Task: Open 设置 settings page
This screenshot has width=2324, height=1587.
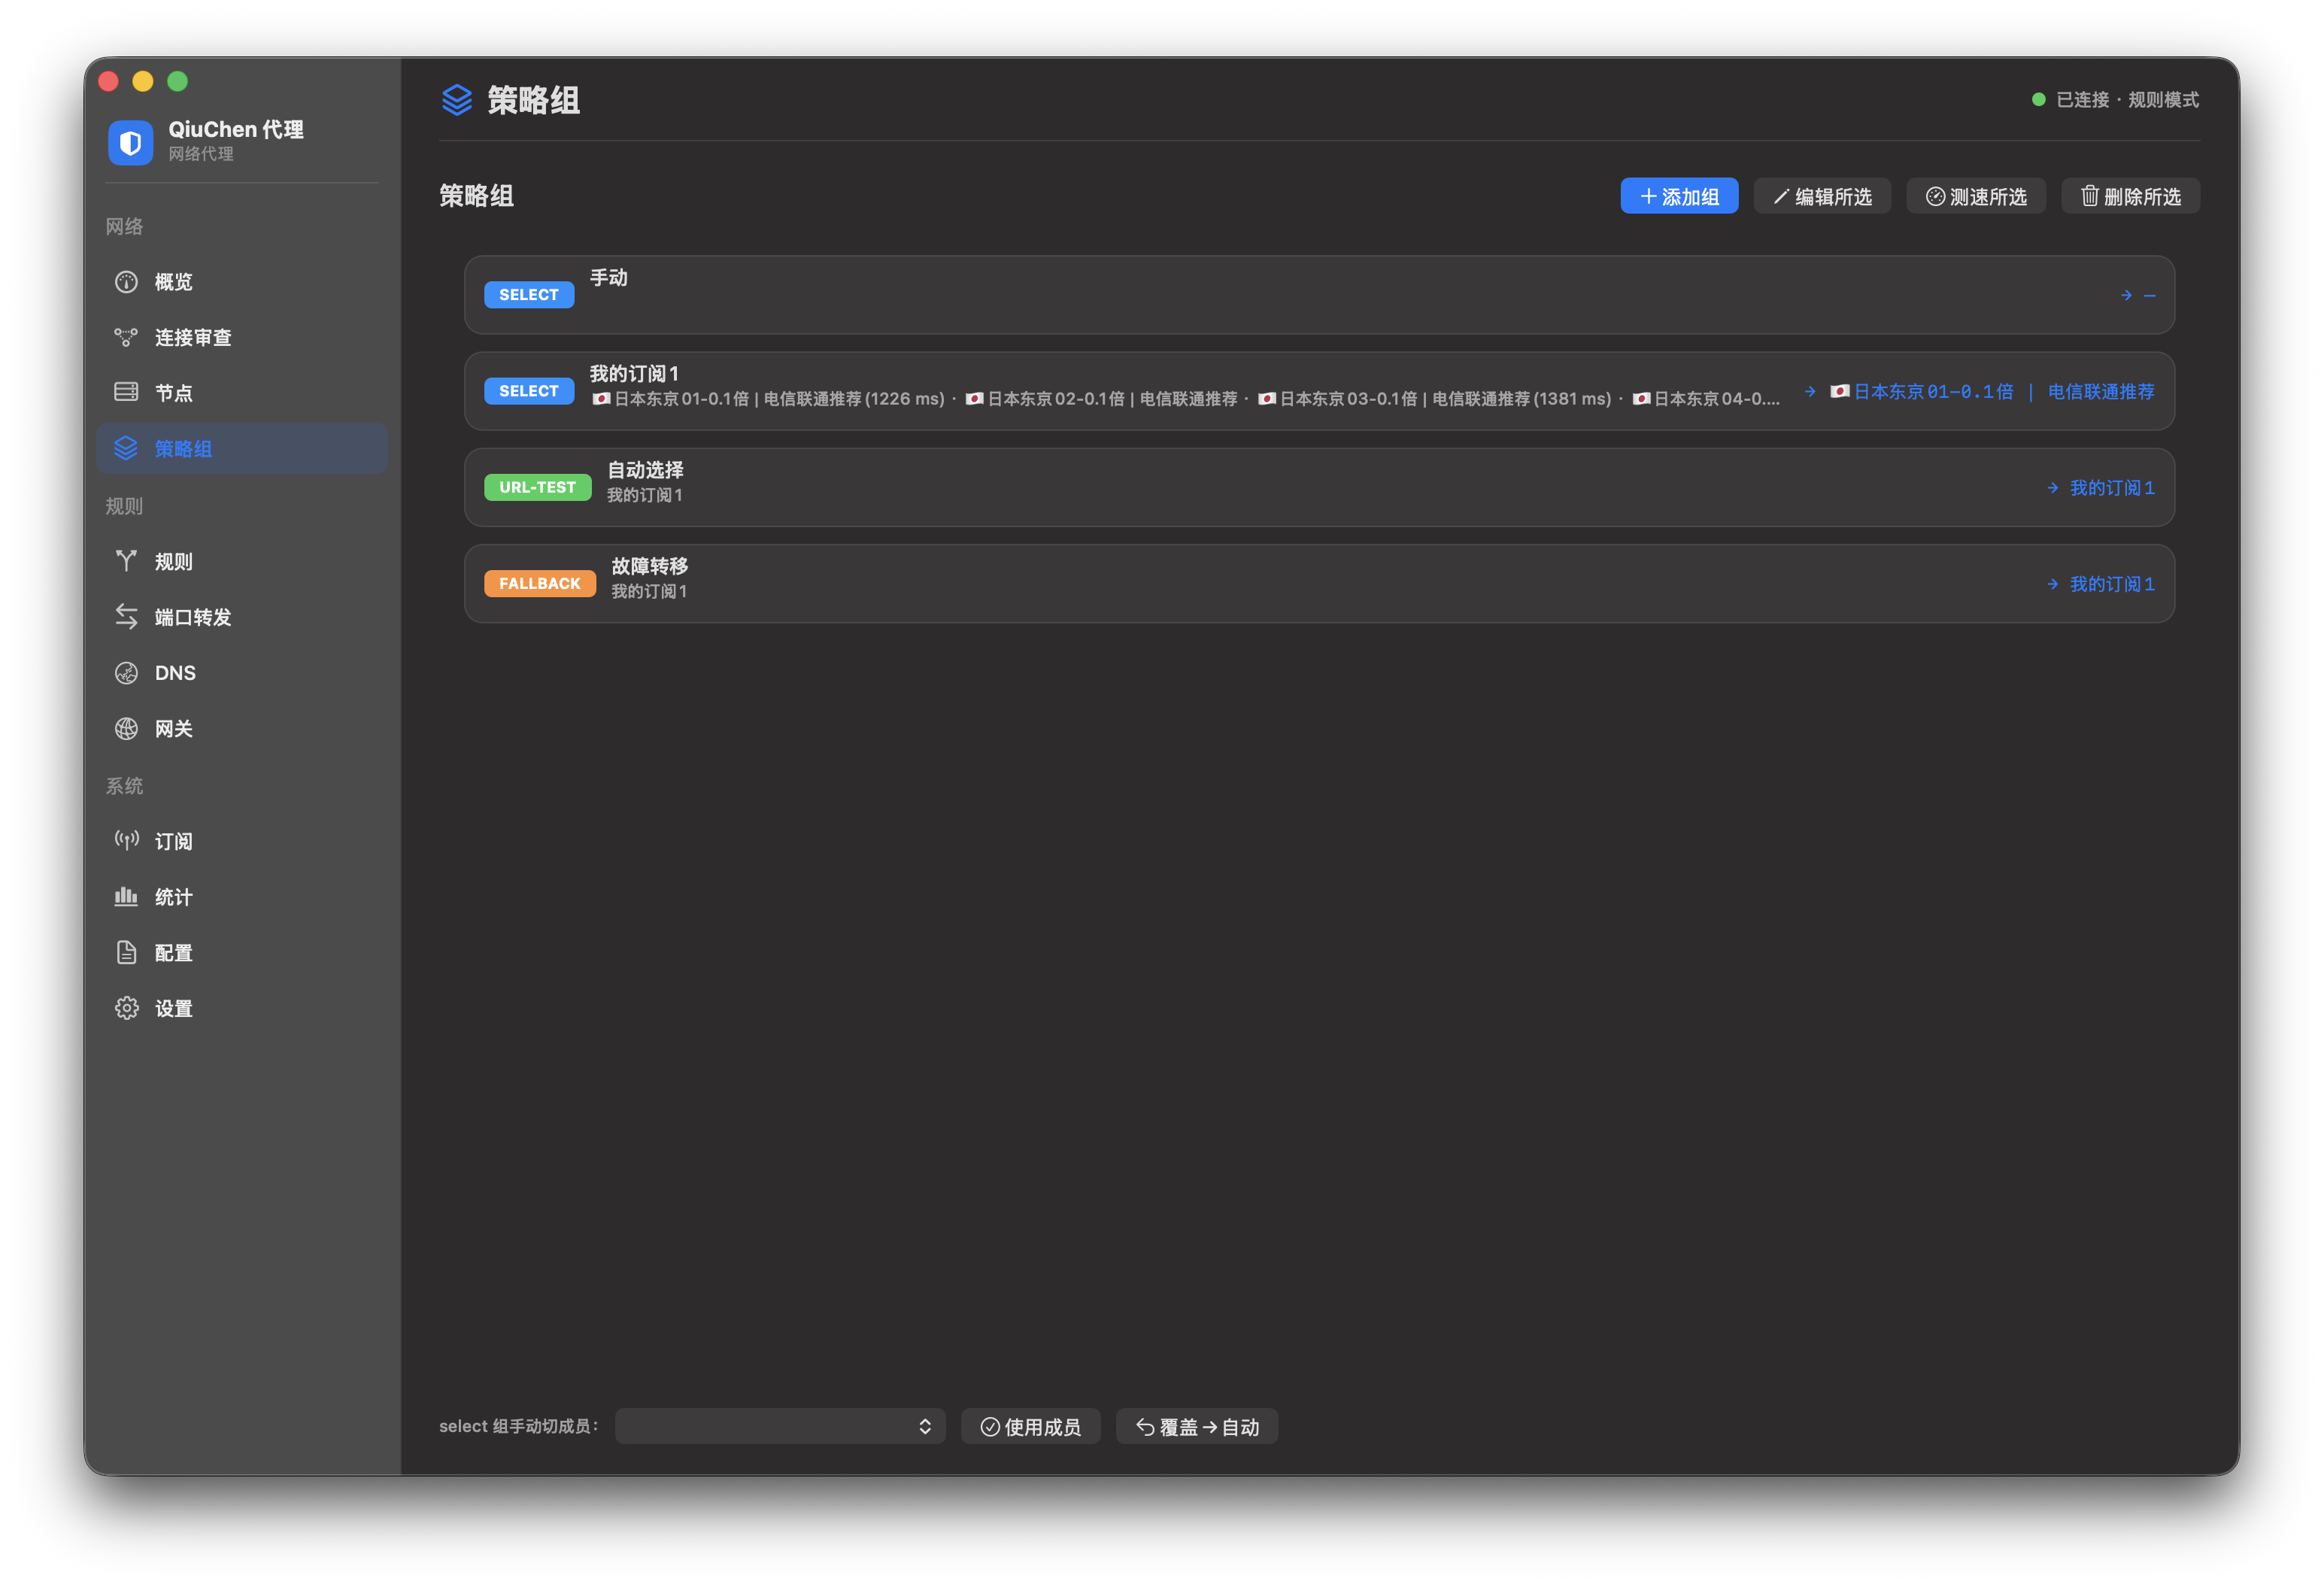Action: pyautogui.click(x=242, y=1009)
